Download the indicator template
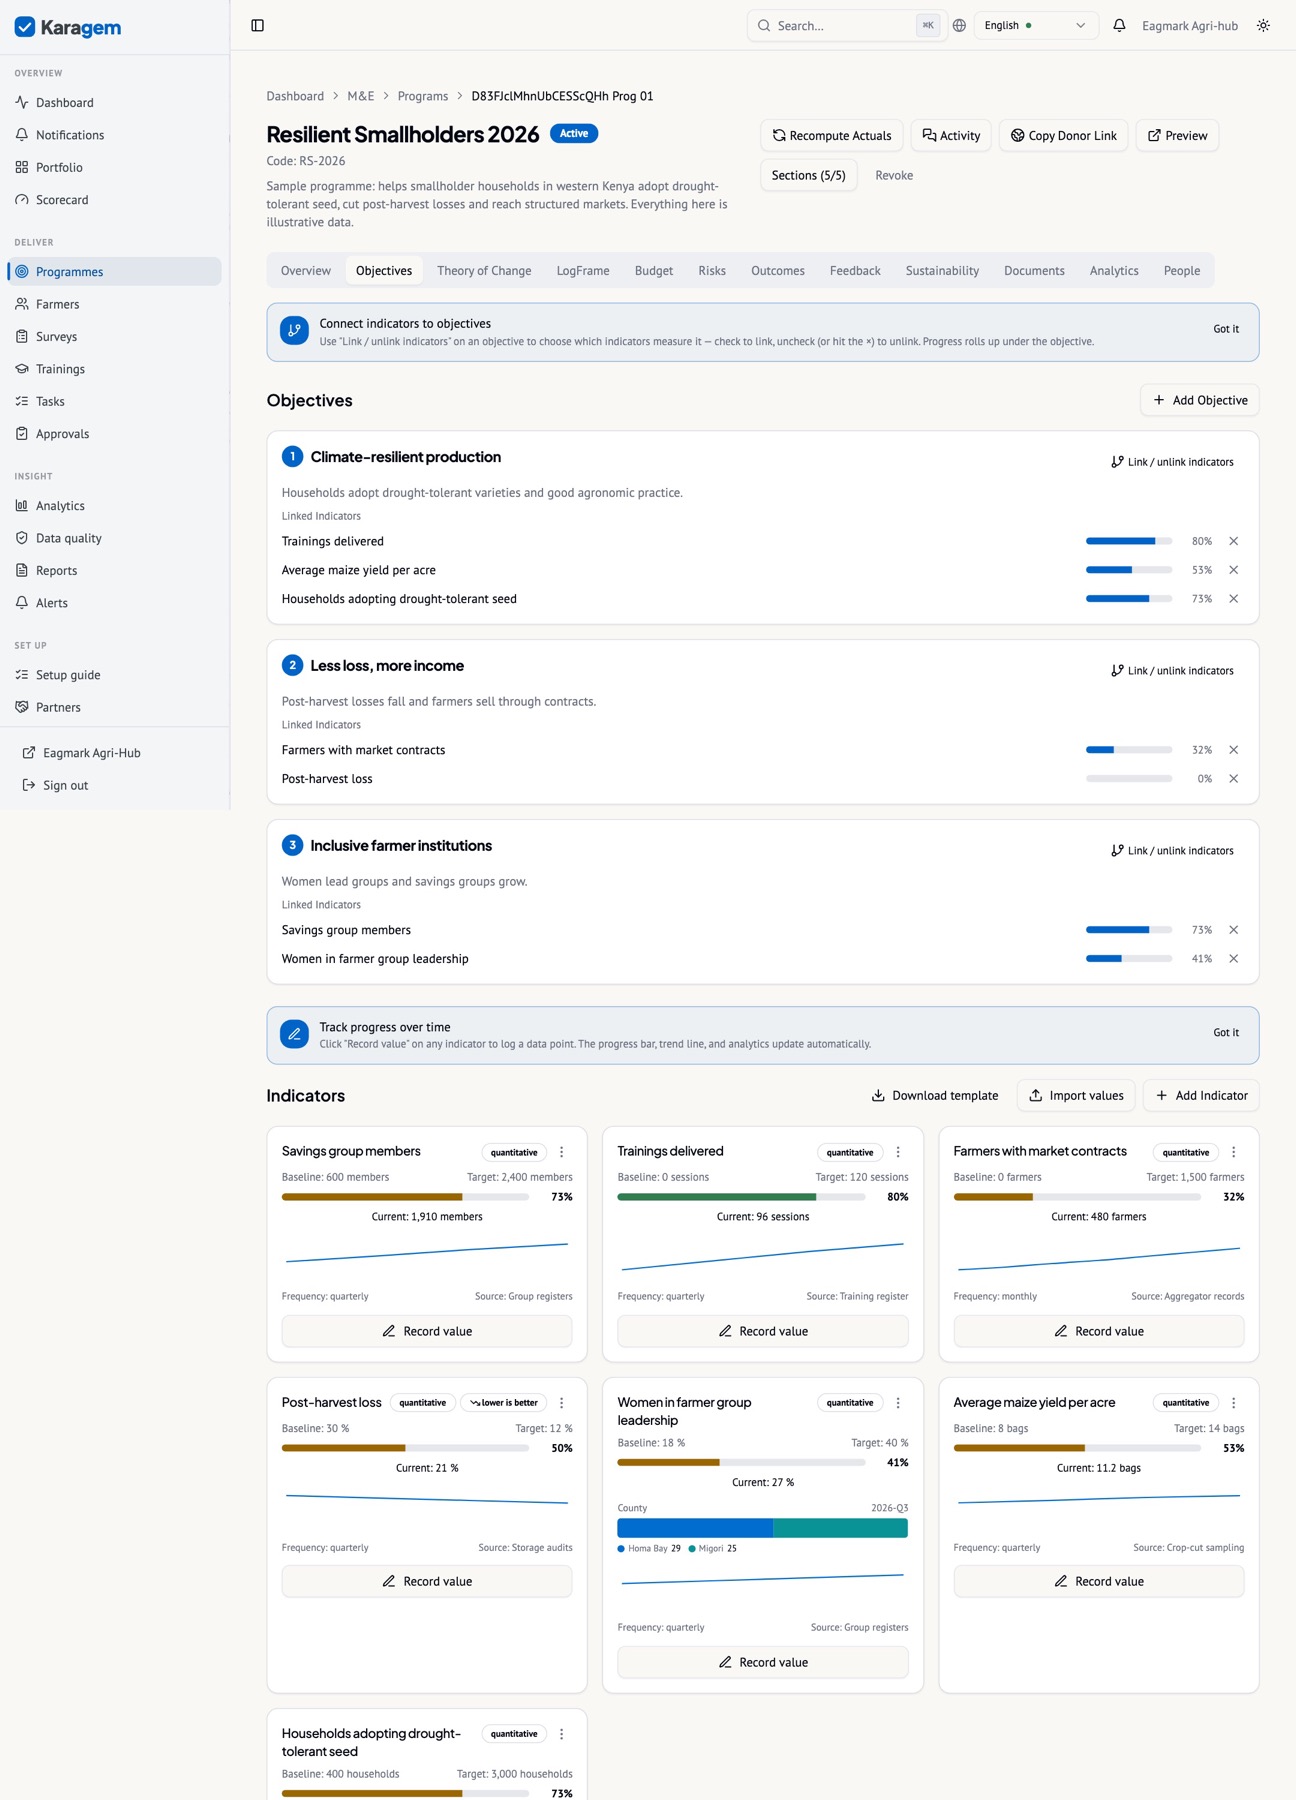This screenshot has width=1296, height=1800. pyautogui.click(x=935, y=1096)
